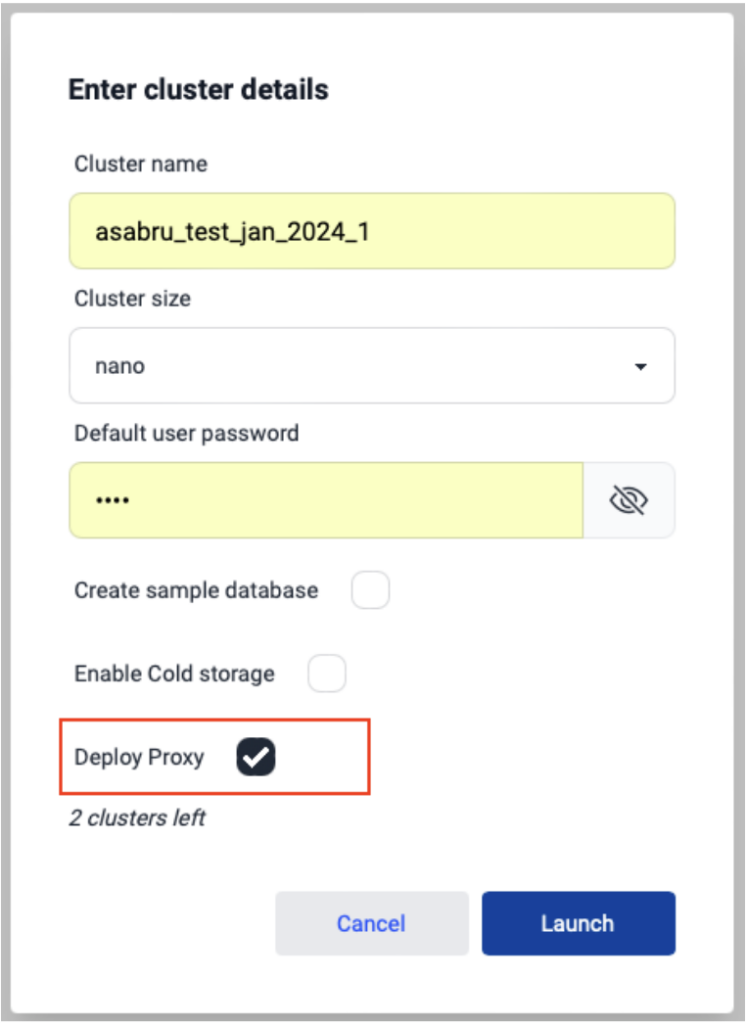
Task: Click the Cluster size dropdown arrow
Action: [644, 366]
